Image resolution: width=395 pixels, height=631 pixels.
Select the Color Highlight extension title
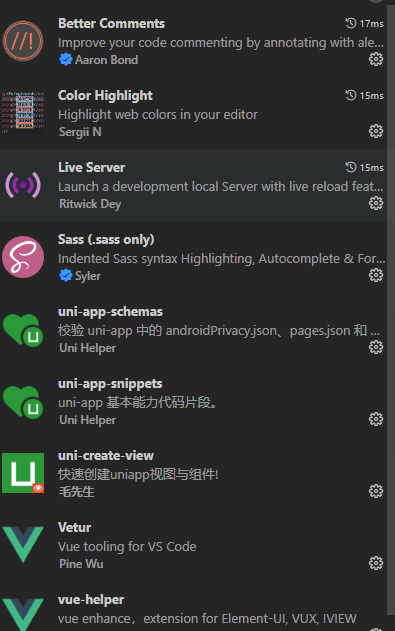click(105, 95)
